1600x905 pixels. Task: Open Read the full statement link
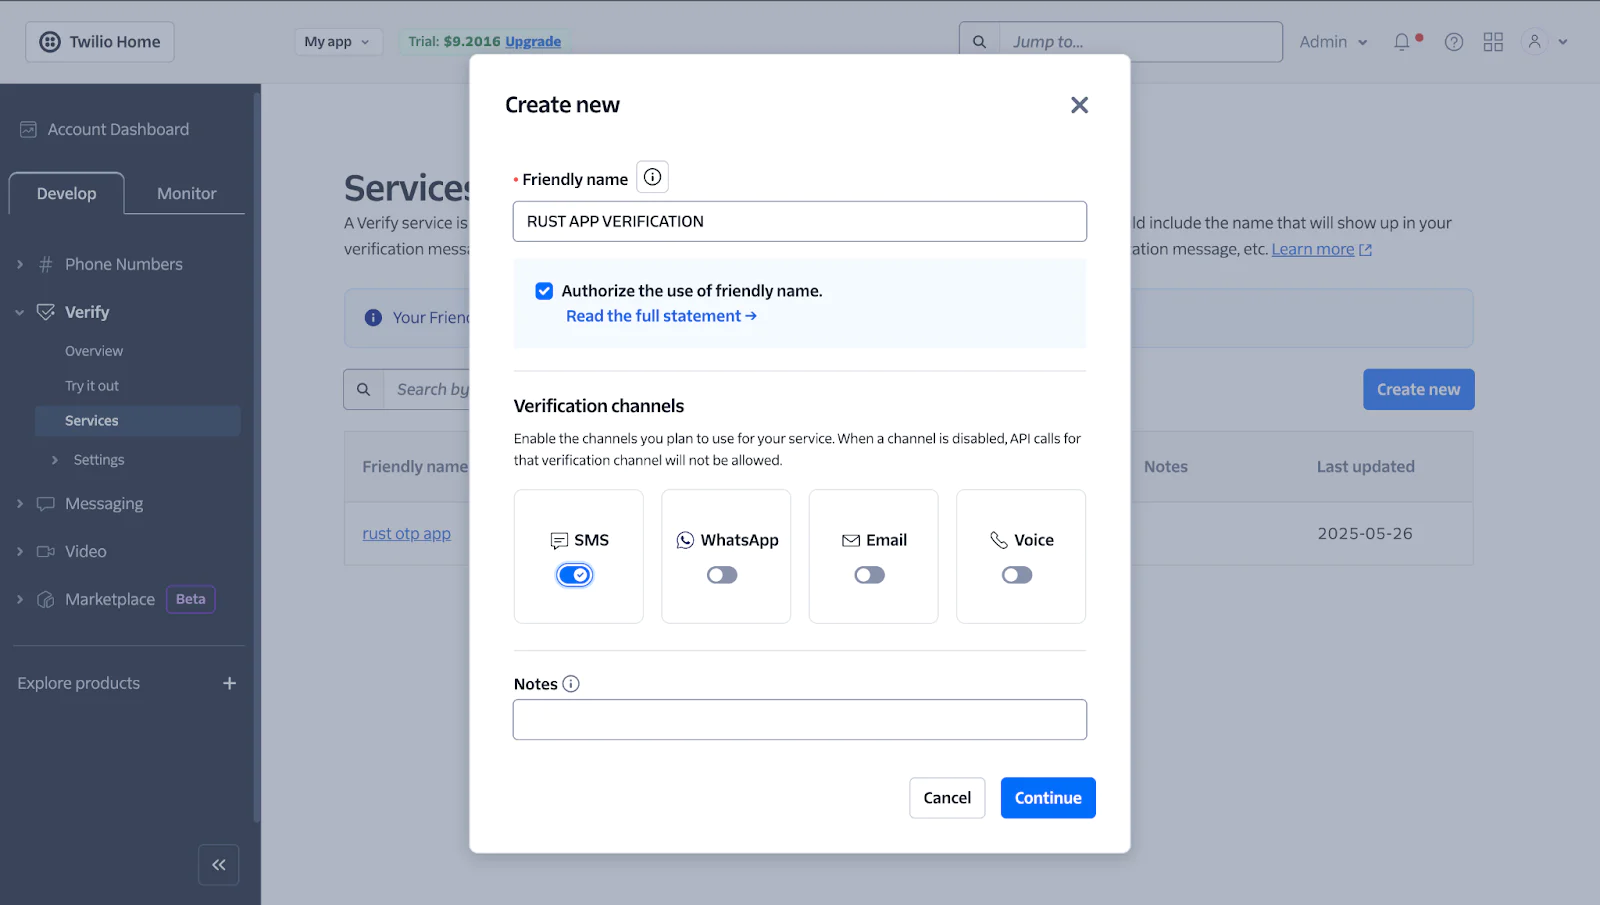point(660,315)
